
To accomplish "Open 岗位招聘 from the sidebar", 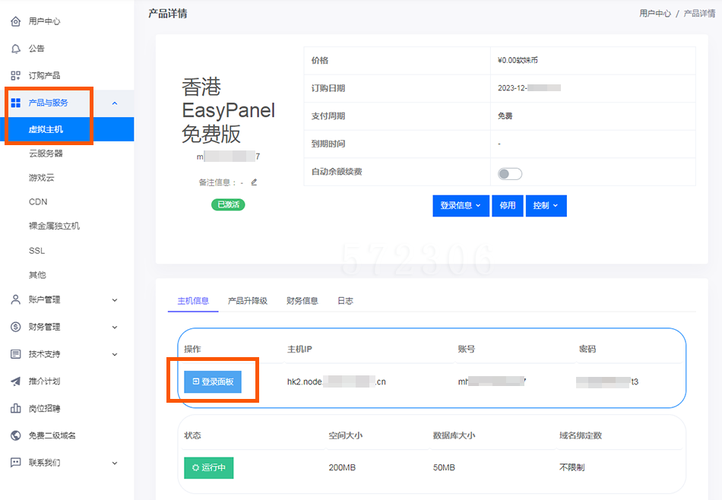I will tap(44, 408).
